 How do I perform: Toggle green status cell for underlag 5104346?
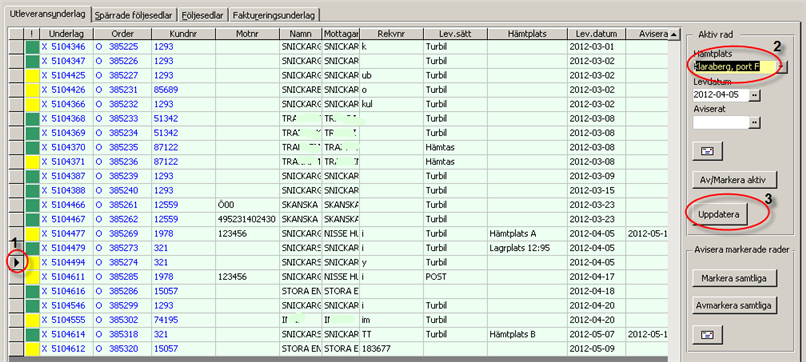[32, 47]
